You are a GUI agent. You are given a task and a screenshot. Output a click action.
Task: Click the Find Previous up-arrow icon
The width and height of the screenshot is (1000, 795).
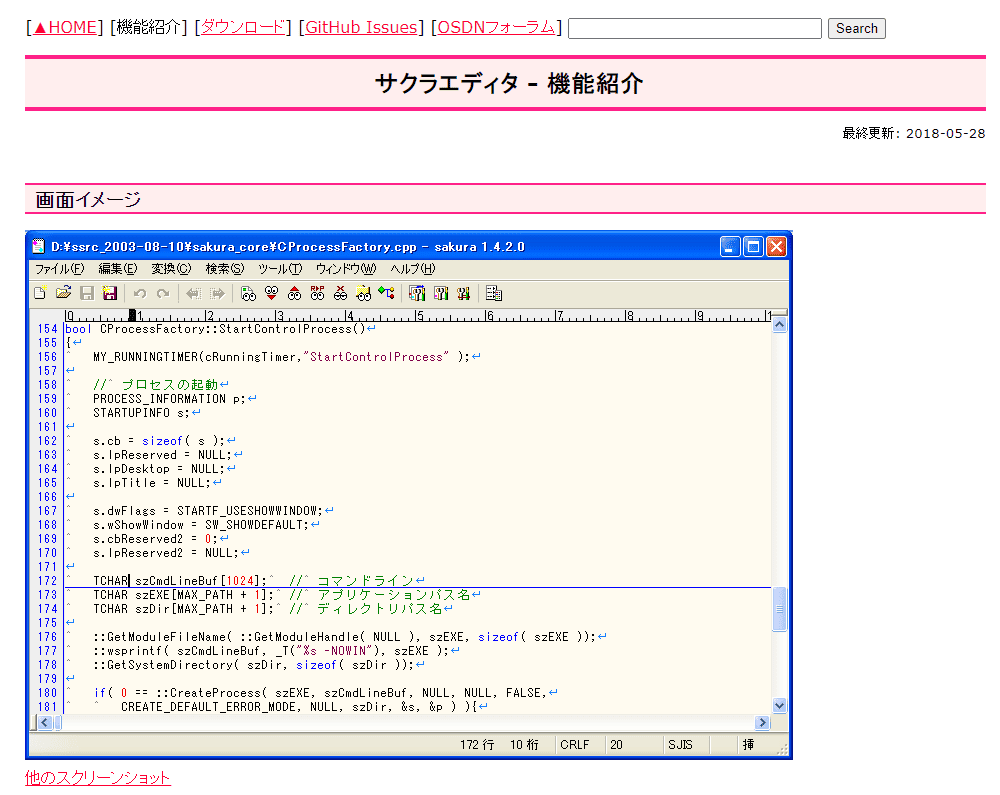click(294, 293)
